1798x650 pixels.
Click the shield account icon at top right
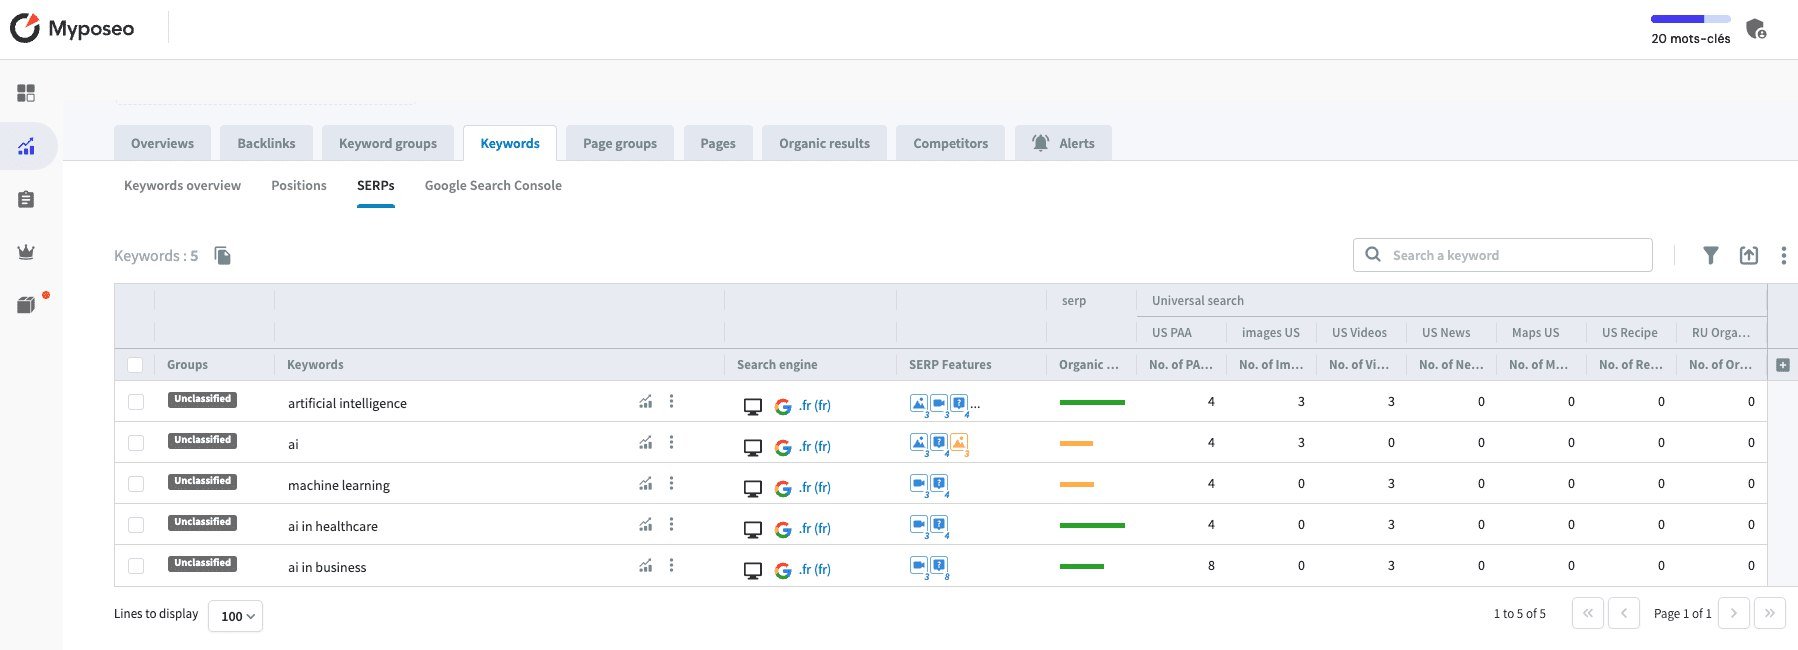[x=1756, y=28]
